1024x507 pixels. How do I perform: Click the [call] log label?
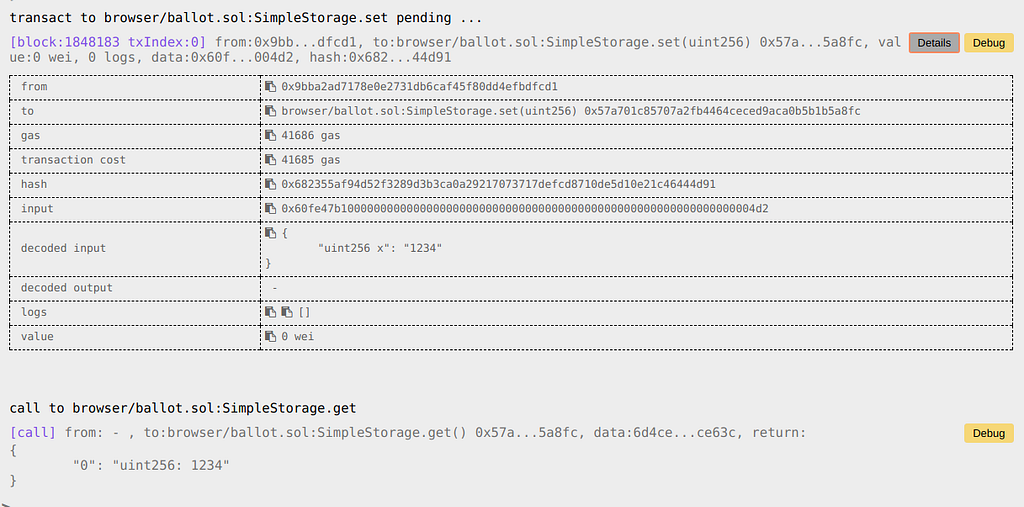click(x=35, y=433)
